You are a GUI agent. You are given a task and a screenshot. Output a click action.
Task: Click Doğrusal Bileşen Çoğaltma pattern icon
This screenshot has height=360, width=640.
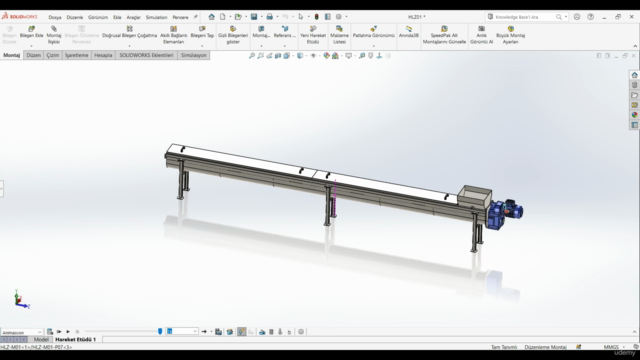coord(129,29)
